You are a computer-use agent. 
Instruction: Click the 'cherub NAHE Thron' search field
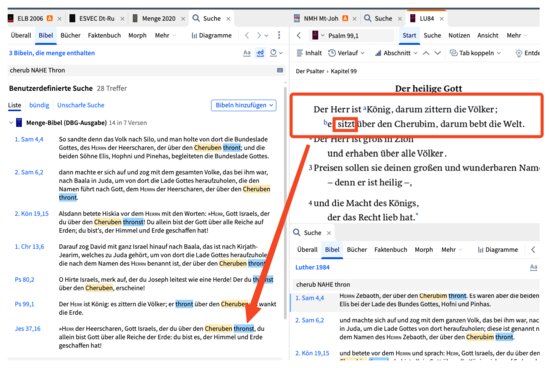(x=142, y=70)
